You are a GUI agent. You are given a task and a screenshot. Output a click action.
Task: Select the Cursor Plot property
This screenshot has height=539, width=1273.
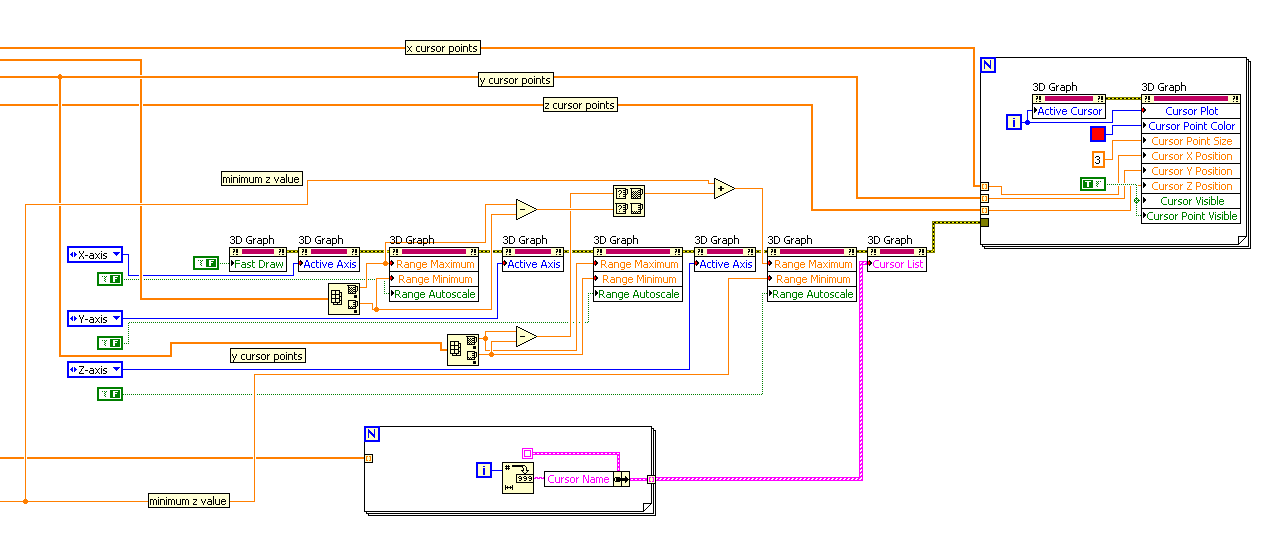tap(1191, 111)
